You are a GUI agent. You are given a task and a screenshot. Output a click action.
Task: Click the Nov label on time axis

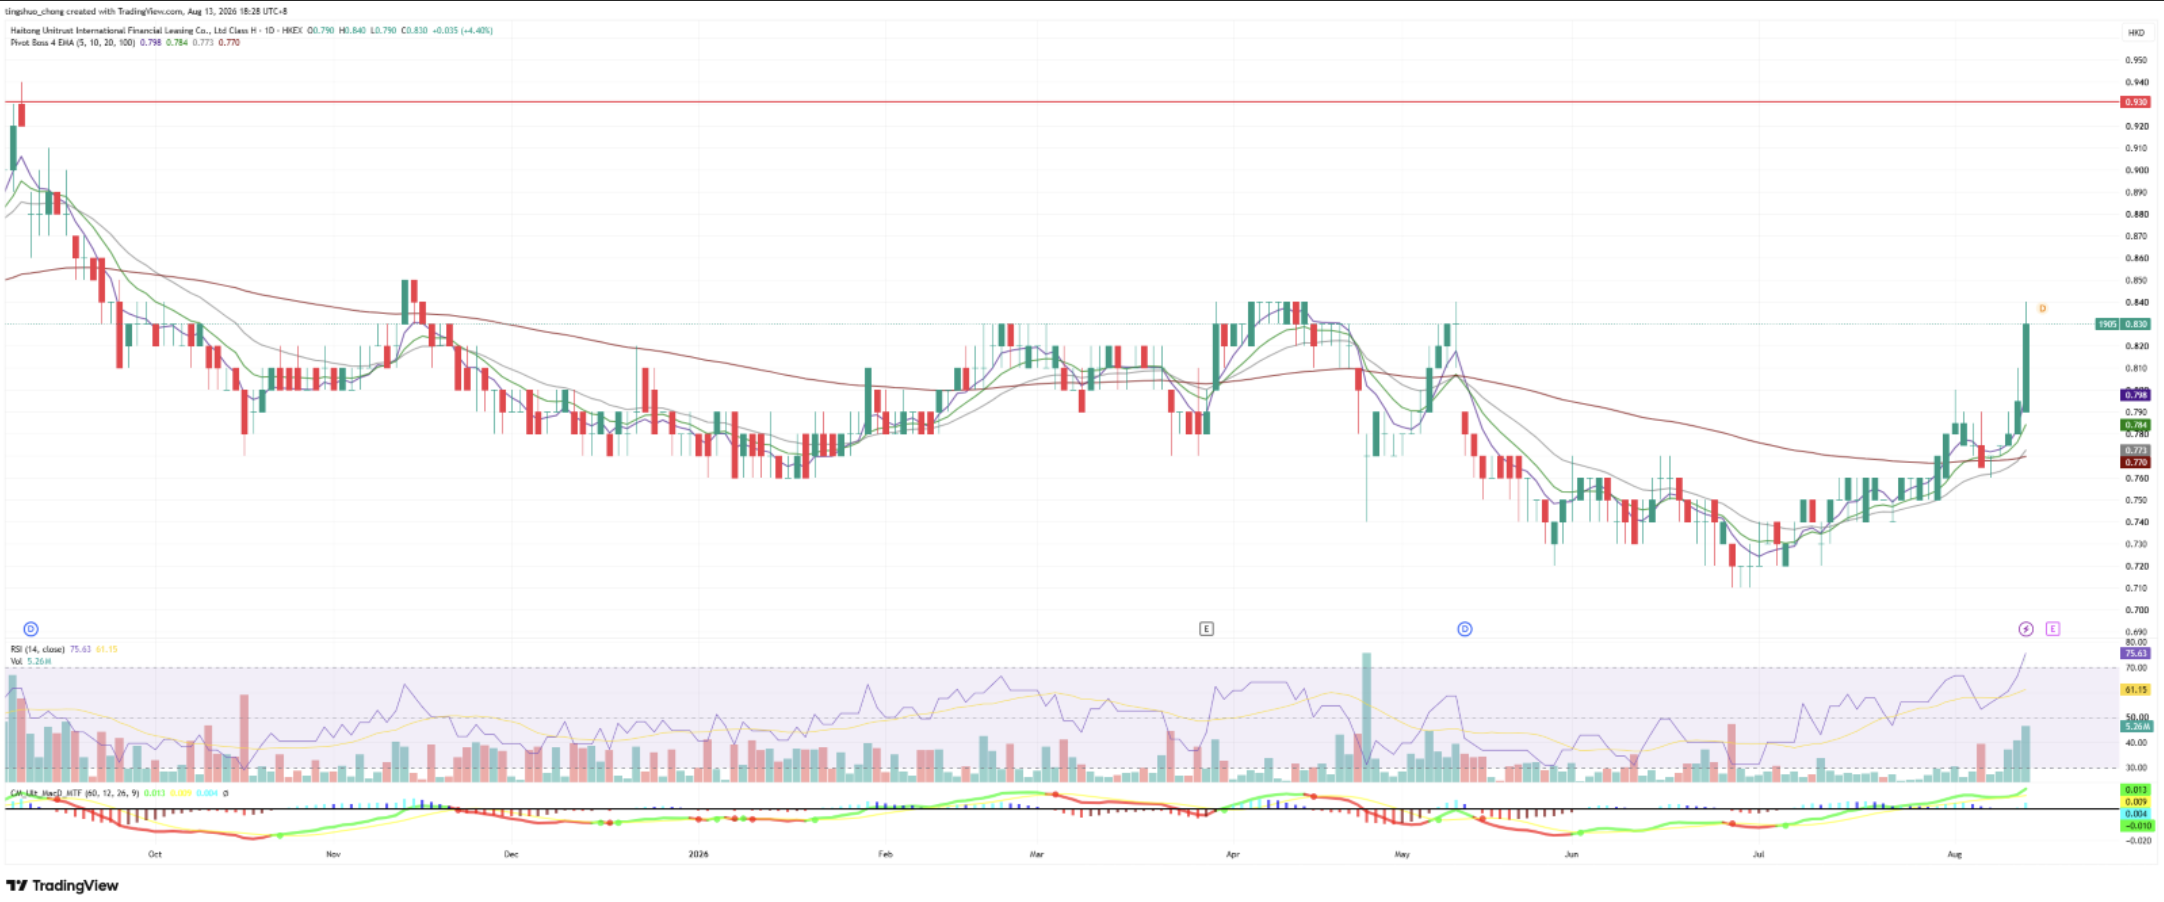[333, 854]
